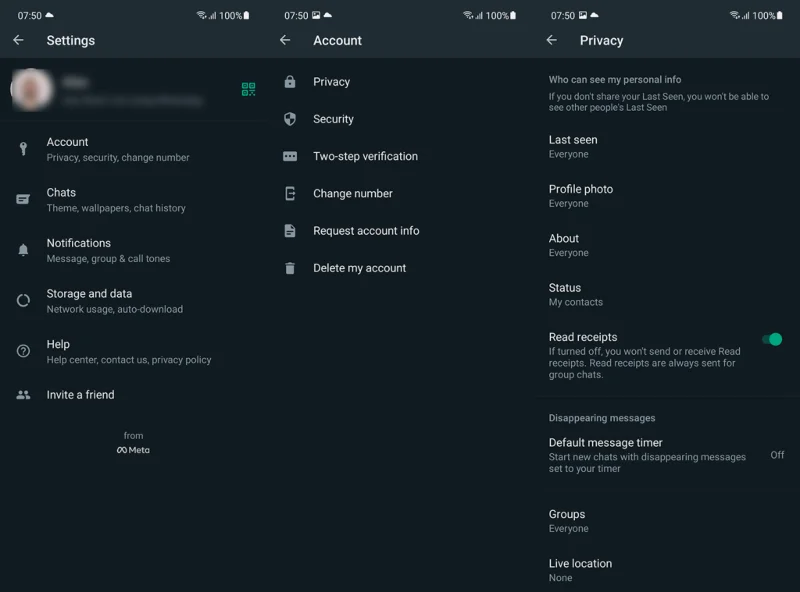Tap the circle icon beside Storage and data

pyautogui.click(x=23, y=301)
